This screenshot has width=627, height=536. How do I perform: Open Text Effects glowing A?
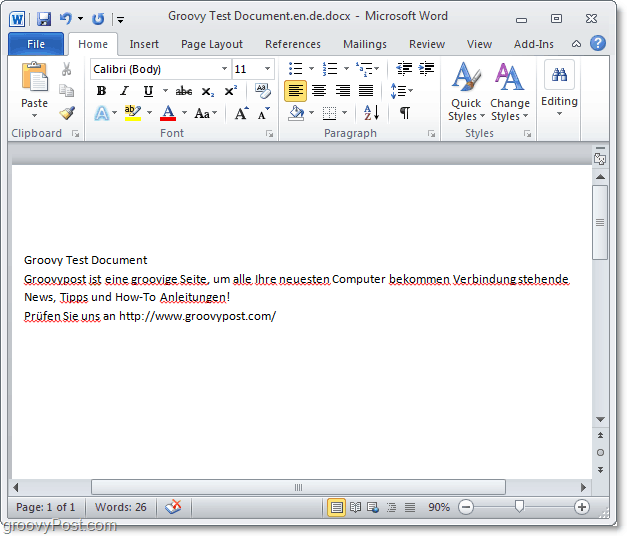(x=102, y=114)
